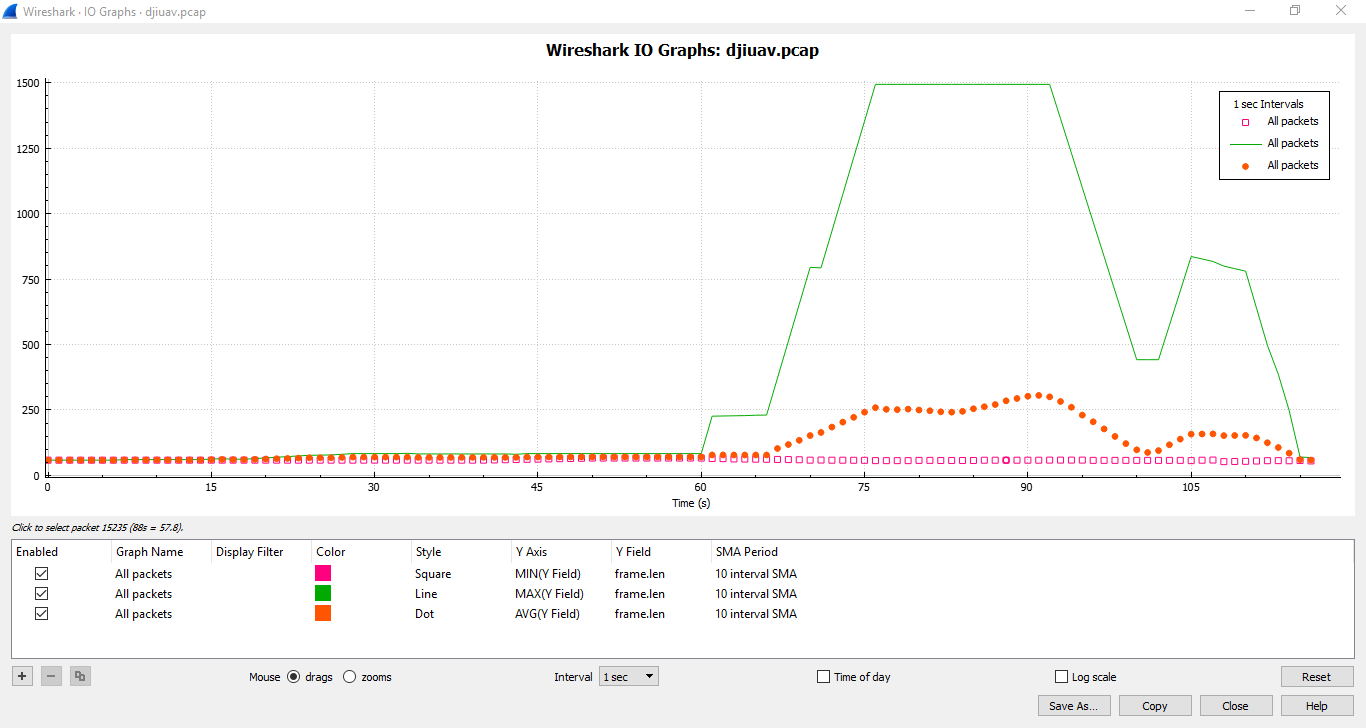Click the Y Field column header

point(662,552)
